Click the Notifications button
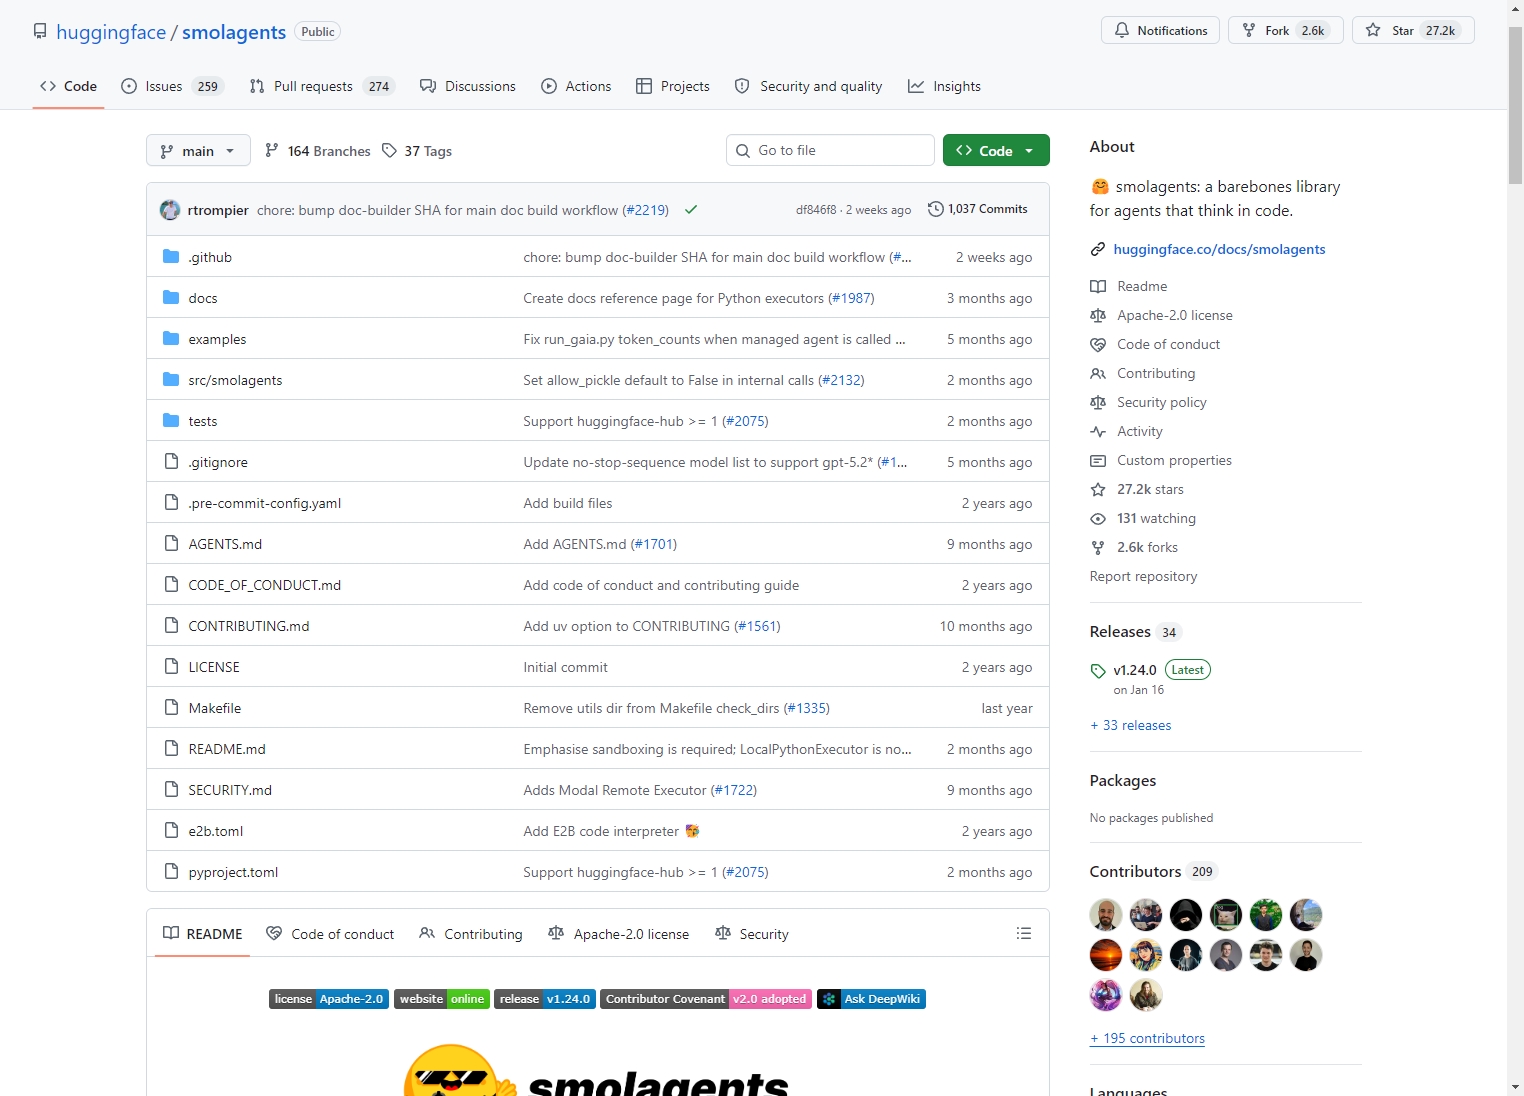 [x=1160, y=30]
